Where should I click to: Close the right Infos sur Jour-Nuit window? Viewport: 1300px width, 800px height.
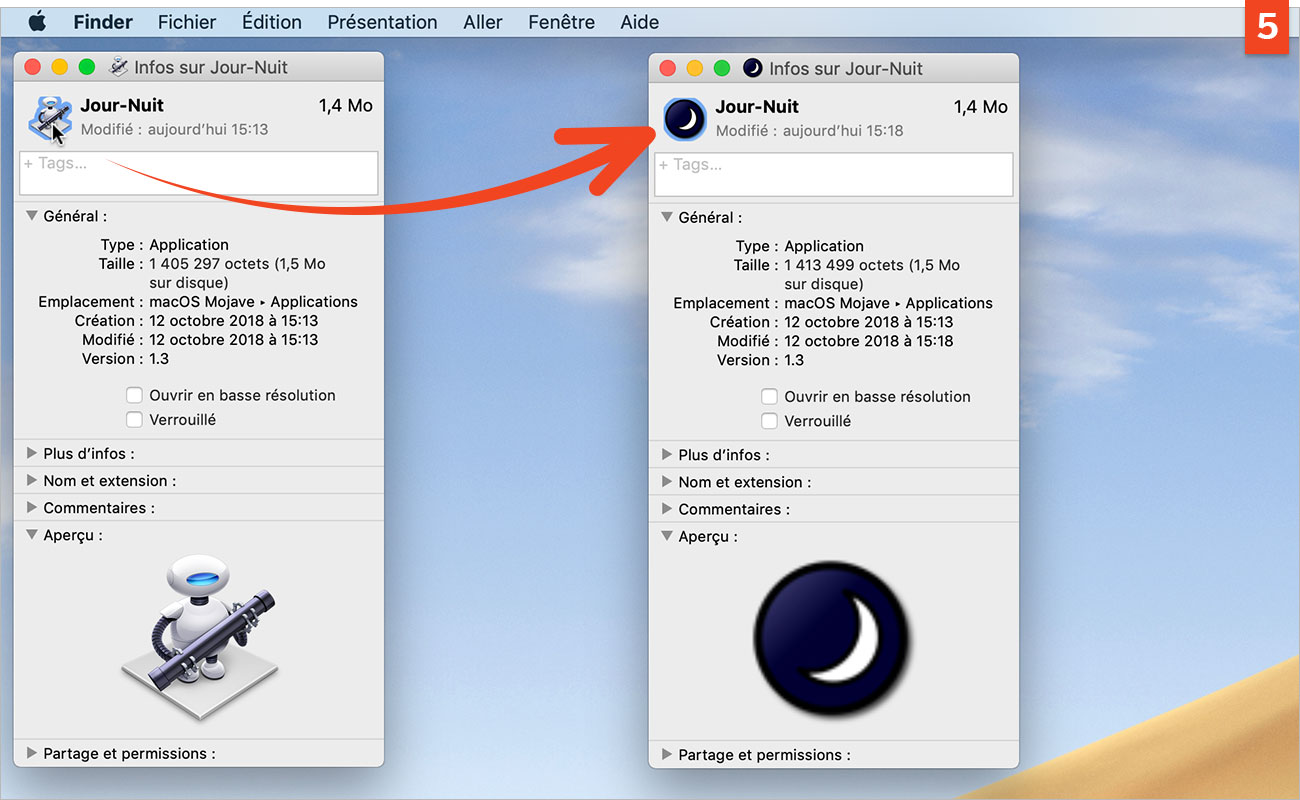coord(667,68)
